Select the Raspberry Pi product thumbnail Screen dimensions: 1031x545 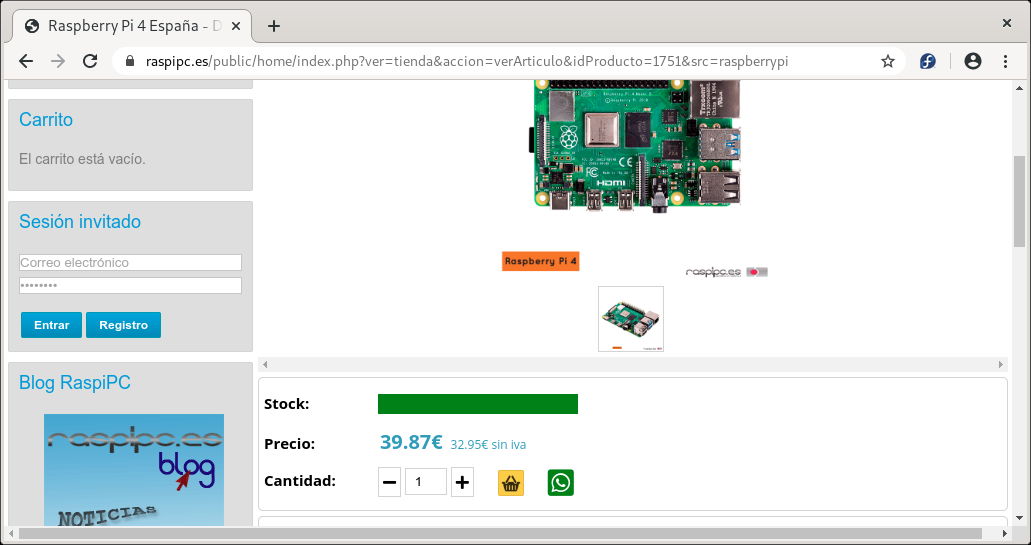coord(631,319)
